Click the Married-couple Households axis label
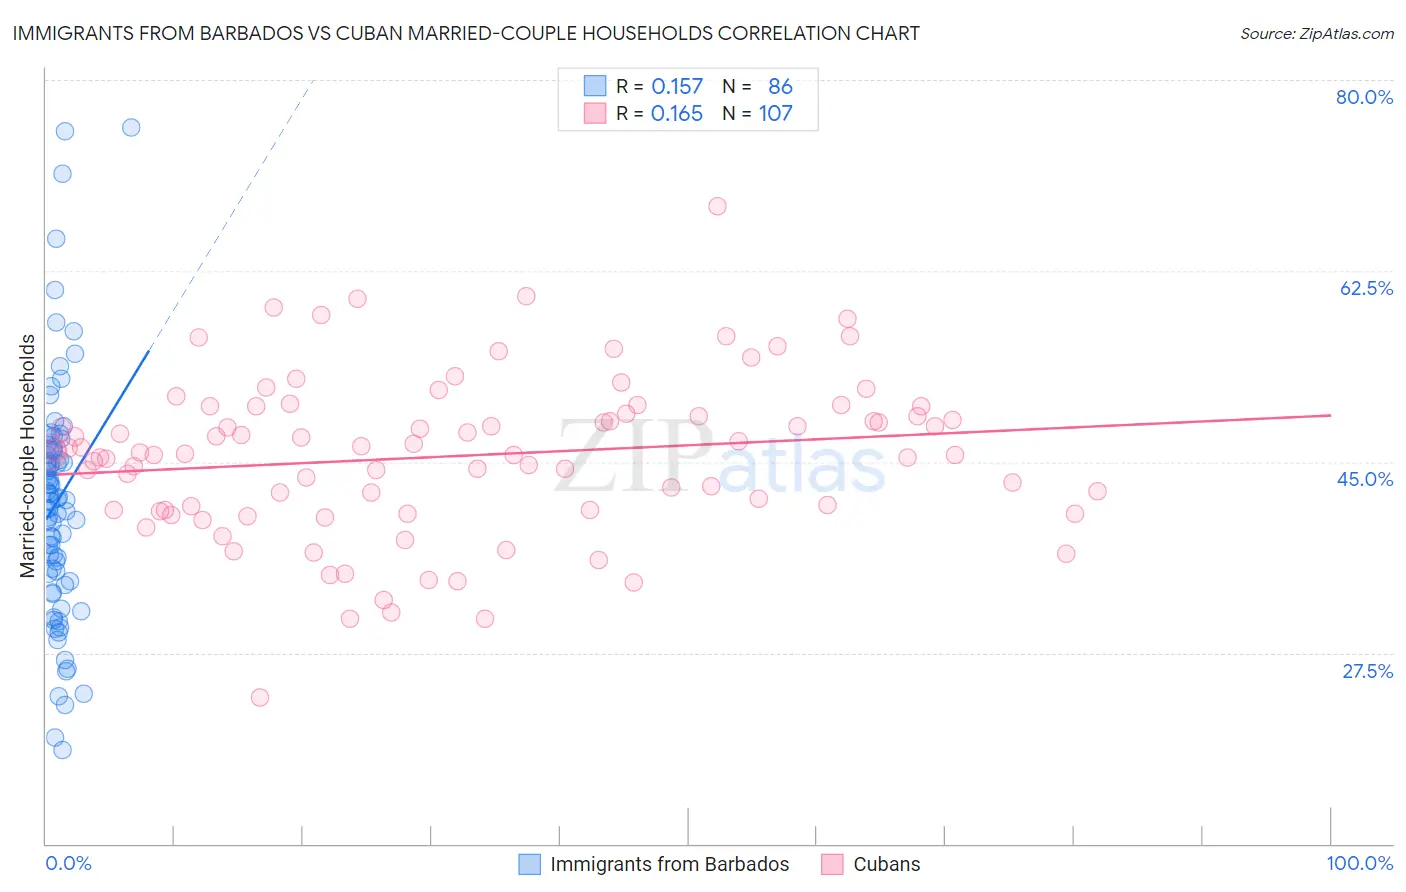This screenshot has width=1406, height=892. 28,456
